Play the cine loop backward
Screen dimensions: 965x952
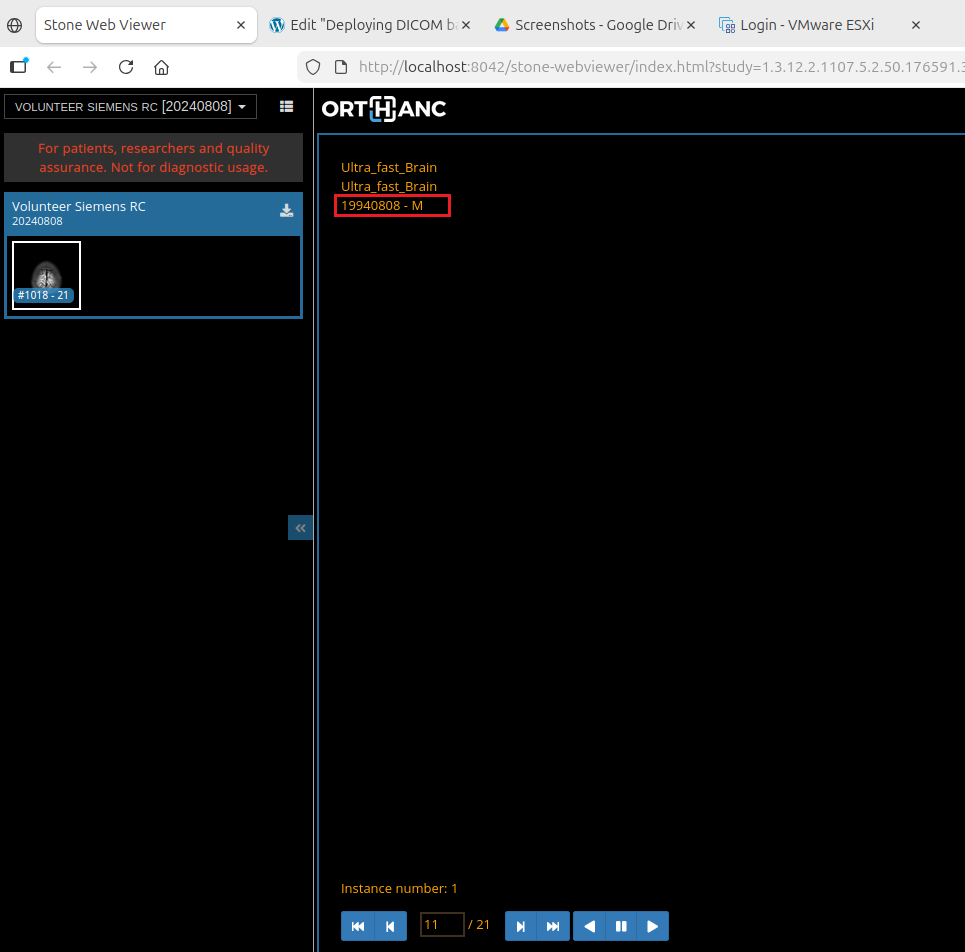coord(589,926)
